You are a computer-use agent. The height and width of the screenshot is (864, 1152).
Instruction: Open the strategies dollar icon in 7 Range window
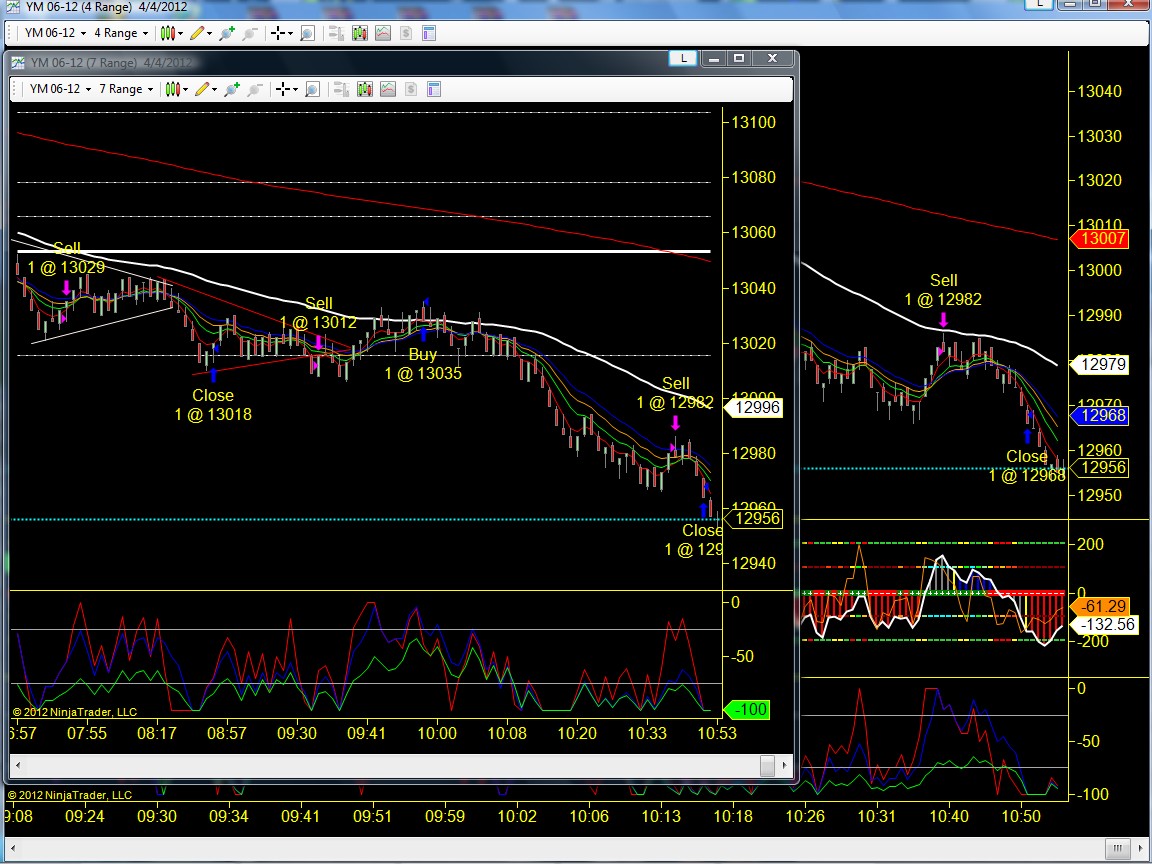click(411, 89)
